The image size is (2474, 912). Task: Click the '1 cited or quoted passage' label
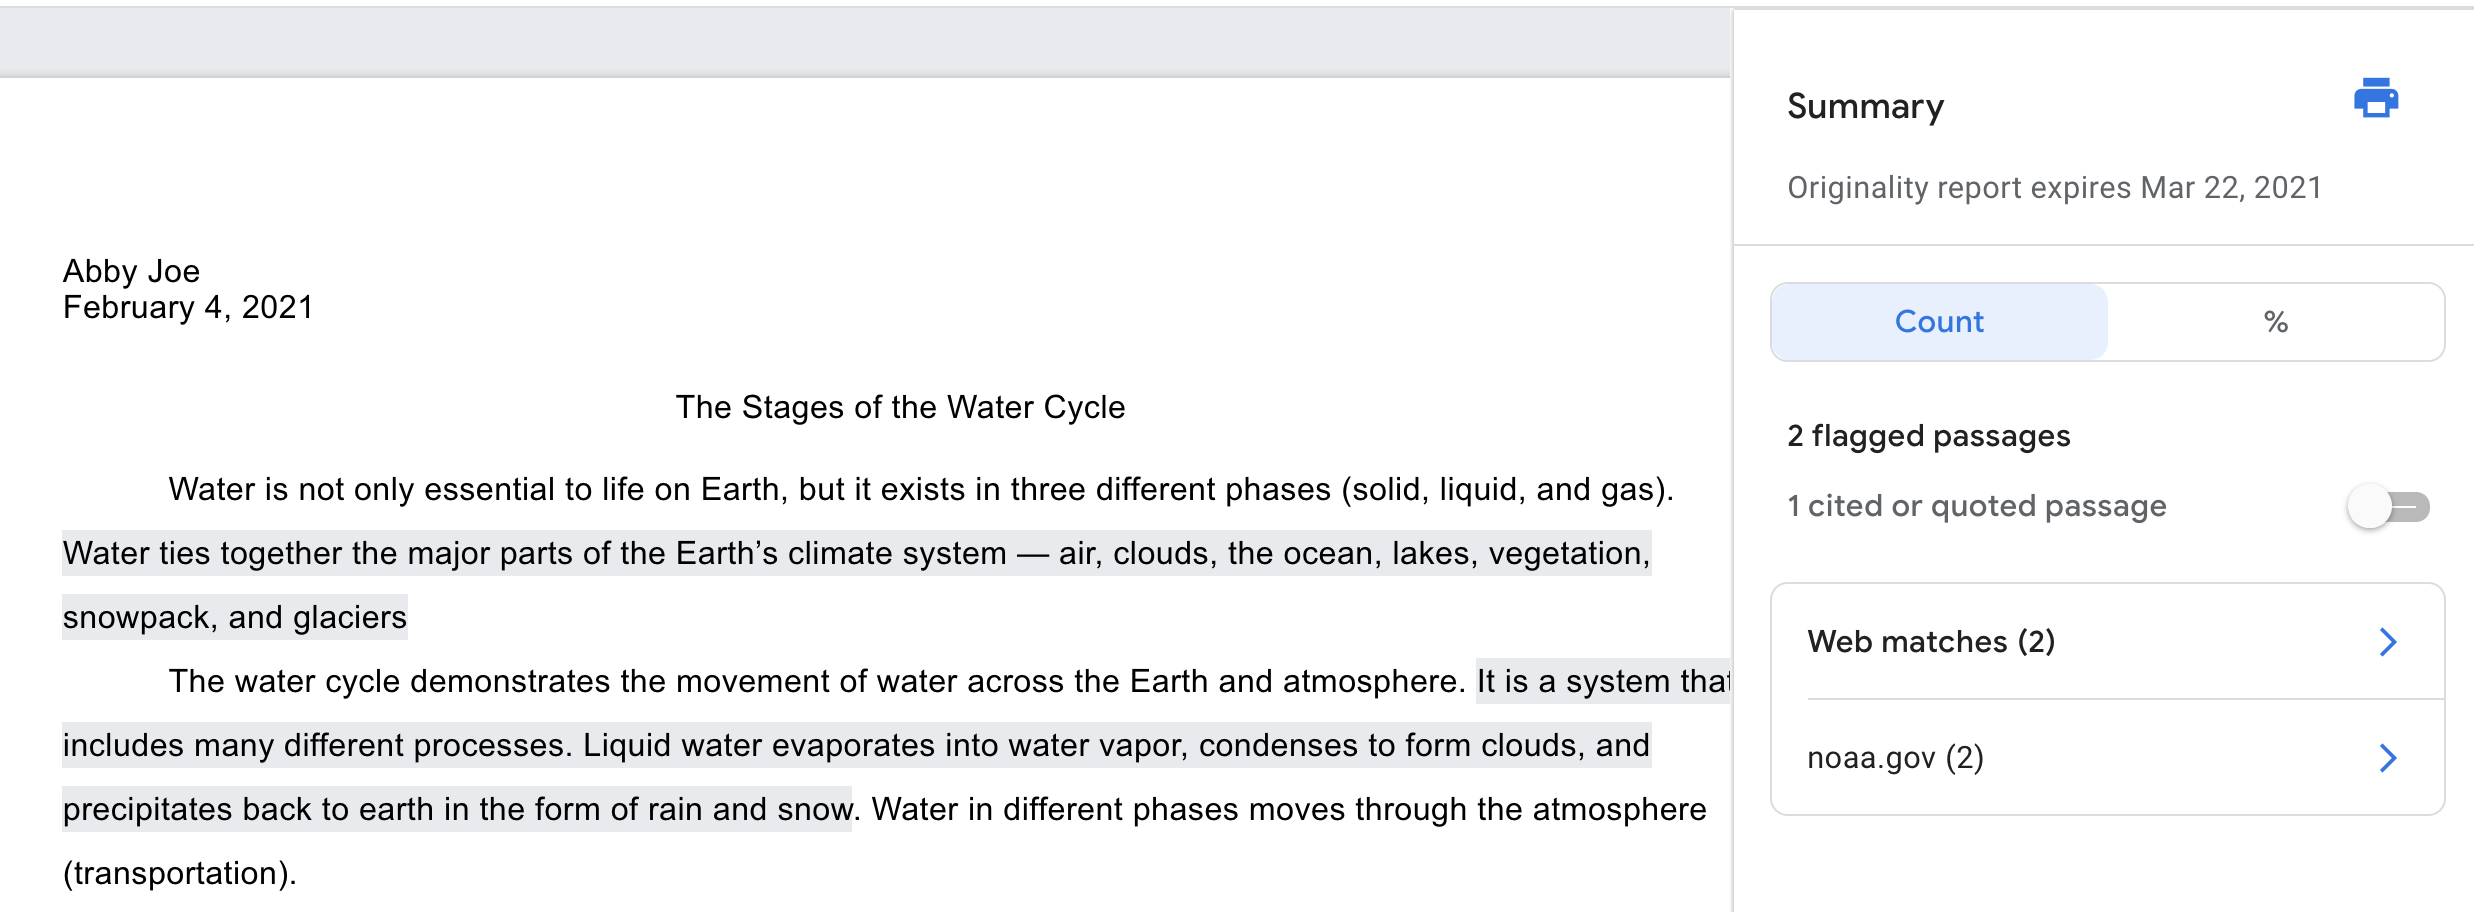click(x=1976, y=506)
